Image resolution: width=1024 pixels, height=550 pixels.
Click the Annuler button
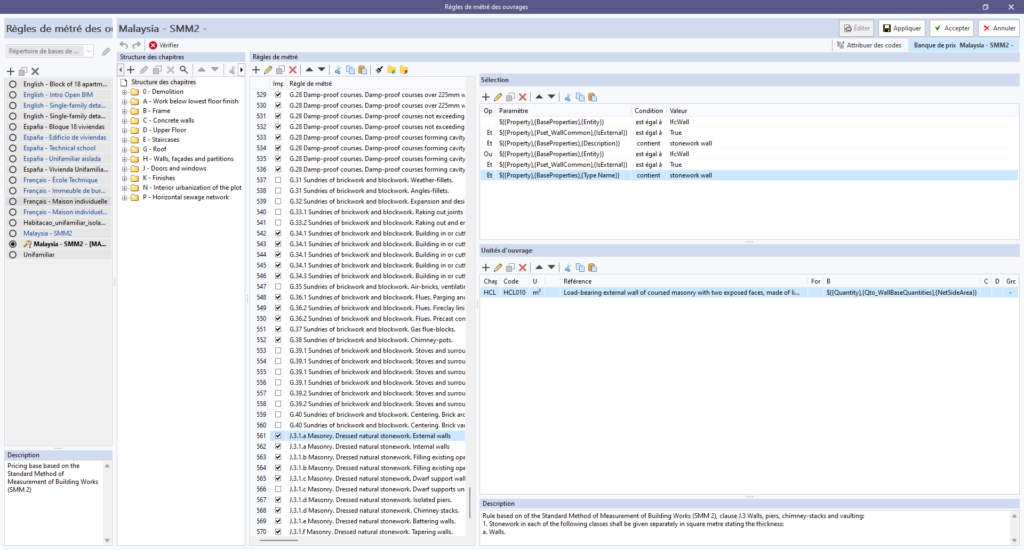999,28
